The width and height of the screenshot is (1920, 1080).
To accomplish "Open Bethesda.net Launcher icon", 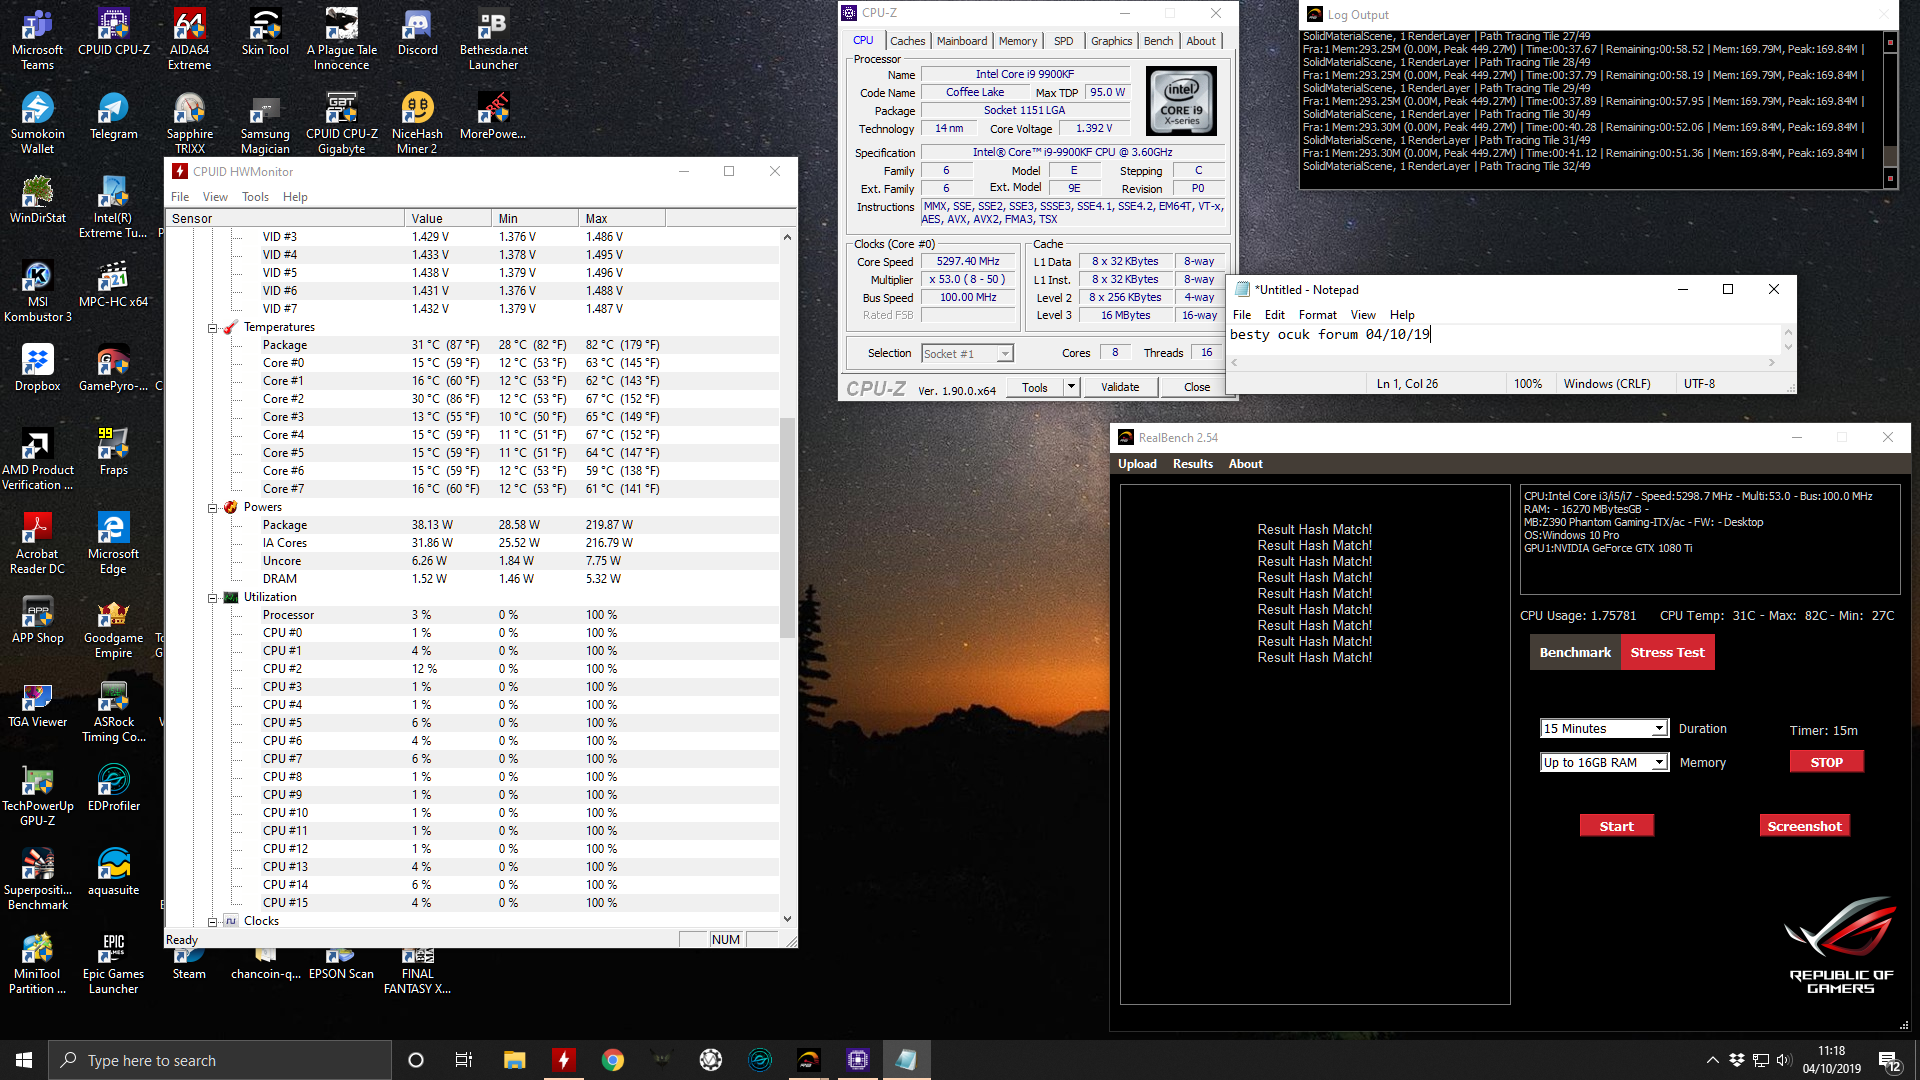I will point(493,40).
